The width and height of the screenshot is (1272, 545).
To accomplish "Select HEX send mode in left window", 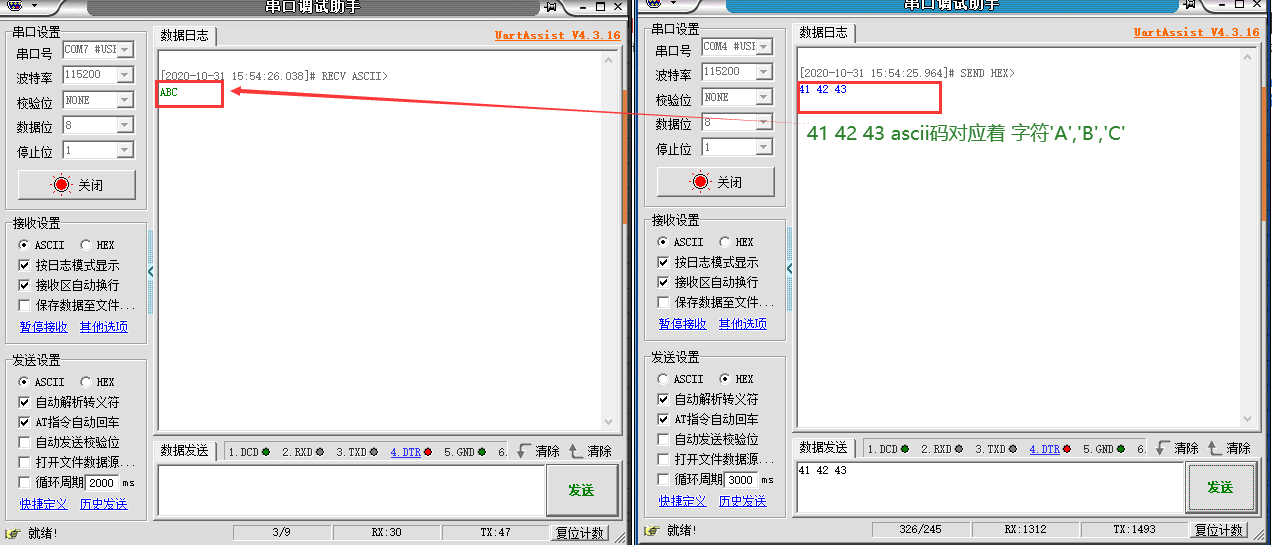I will coord(86,382).
